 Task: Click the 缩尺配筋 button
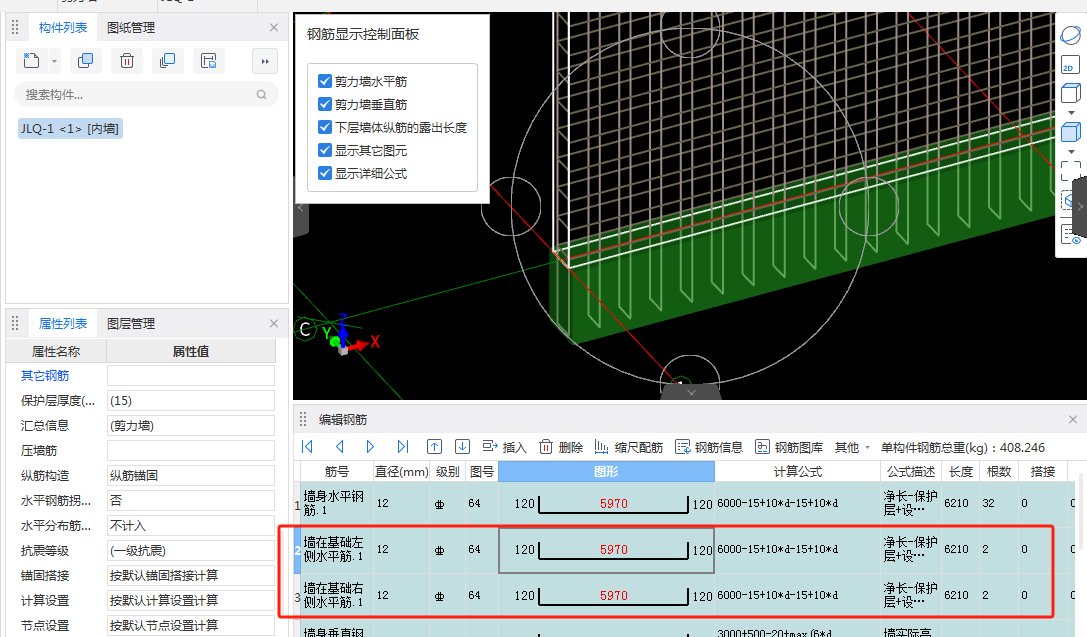[x=629, y=447]
